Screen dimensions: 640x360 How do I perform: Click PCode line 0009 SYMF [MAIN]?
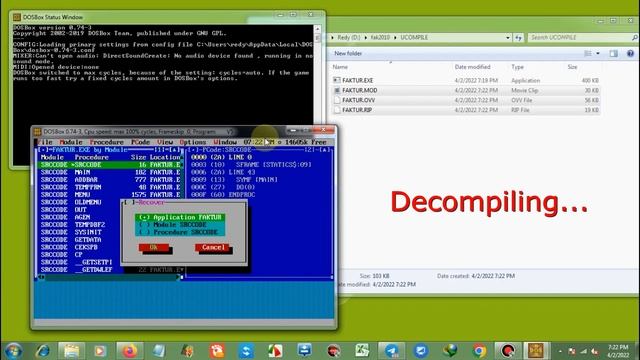[234, 180]
